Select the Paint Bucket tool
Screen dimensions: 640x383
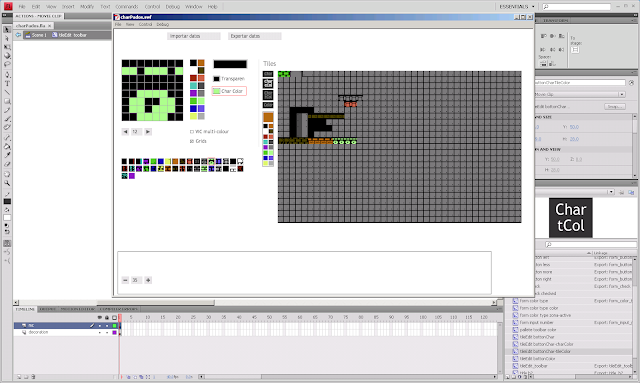[7, 146]
